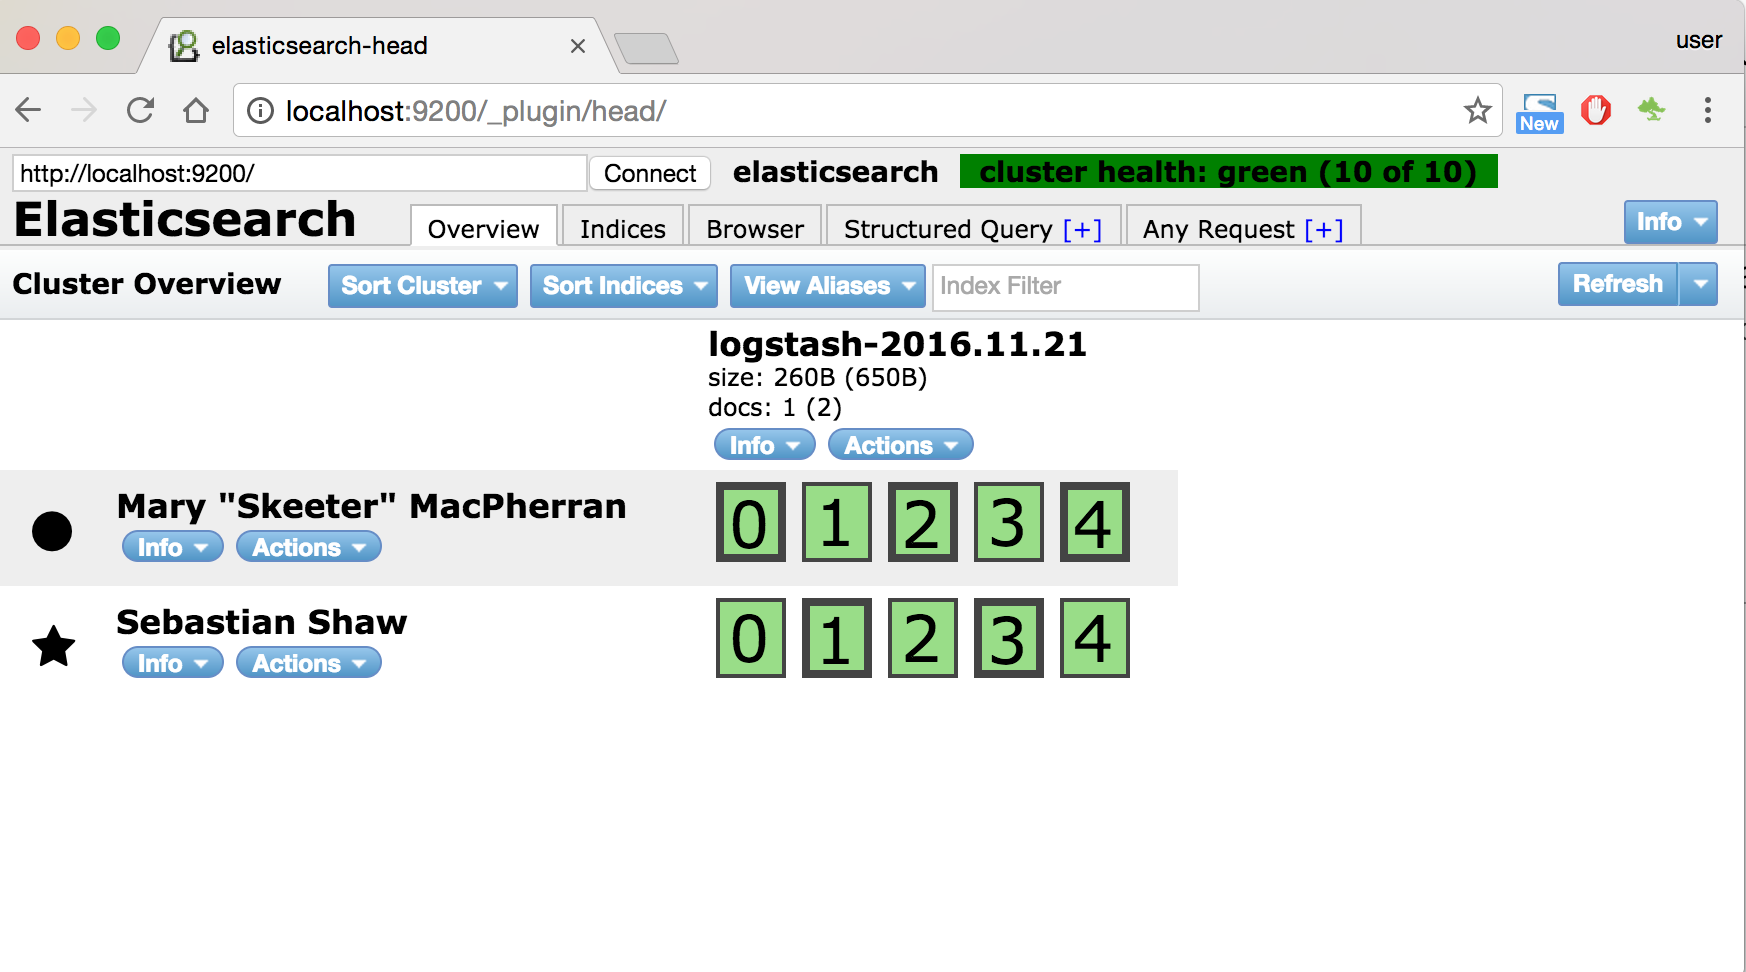Viewport: 1746px width, 972px height.
Task: Add a new Structured Query tab with [+]
Action: (x=1082, y=229)
